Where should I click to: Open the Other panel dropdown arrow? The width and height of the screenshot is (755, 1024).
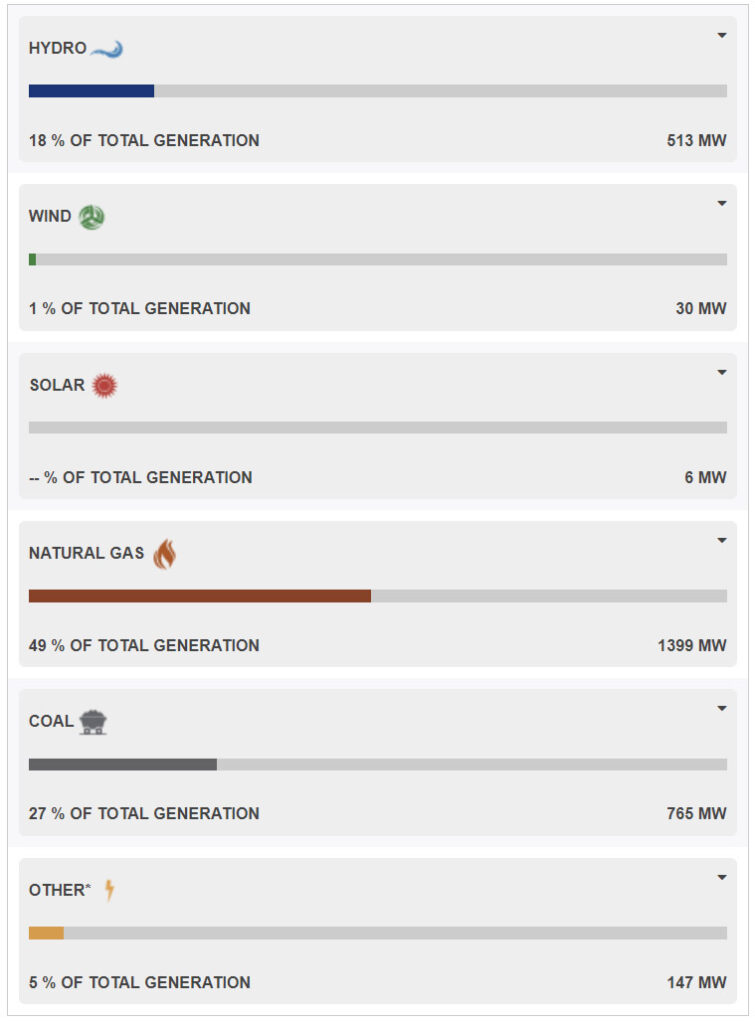tap(722, 878)
